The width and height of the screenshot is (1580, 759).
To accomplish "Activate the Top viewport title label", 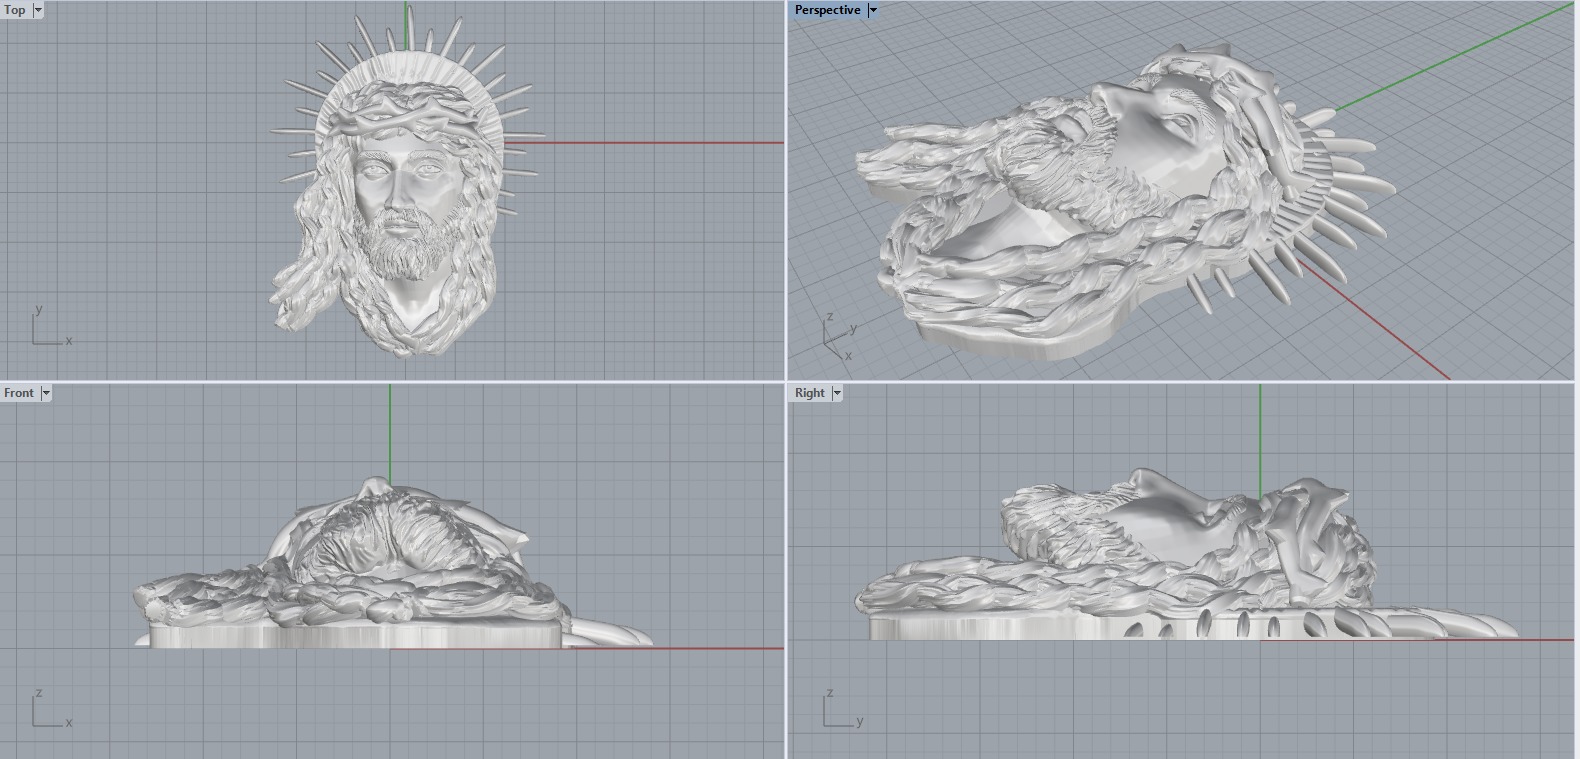I will pos(15,10).
